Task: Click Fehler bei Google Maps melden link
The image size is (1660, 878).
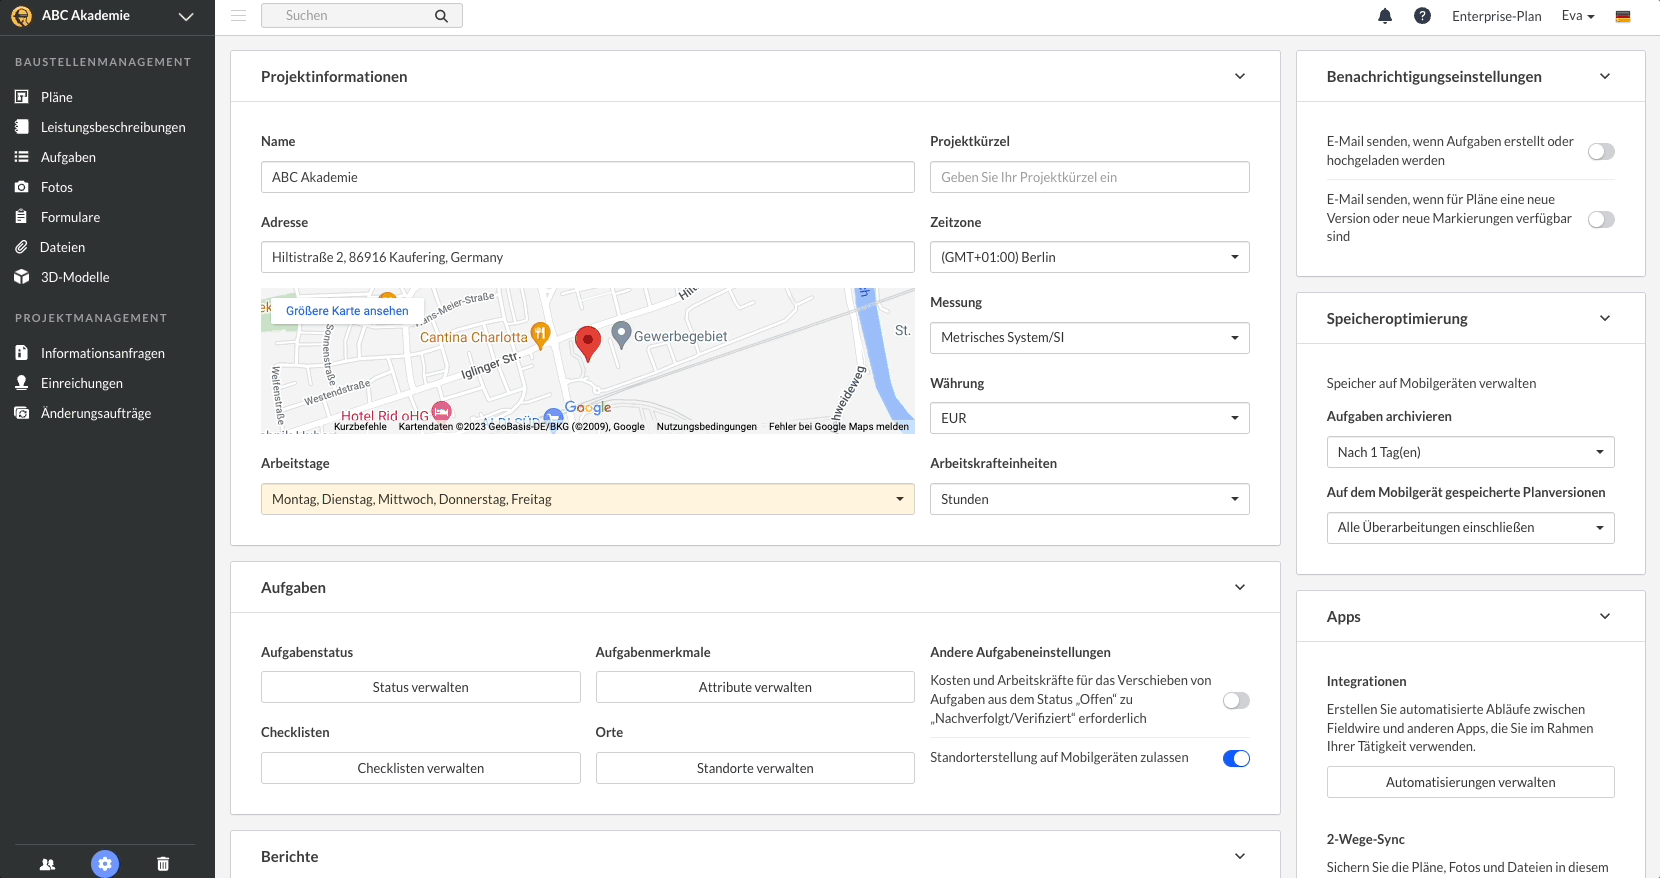Action: [839, 427]
